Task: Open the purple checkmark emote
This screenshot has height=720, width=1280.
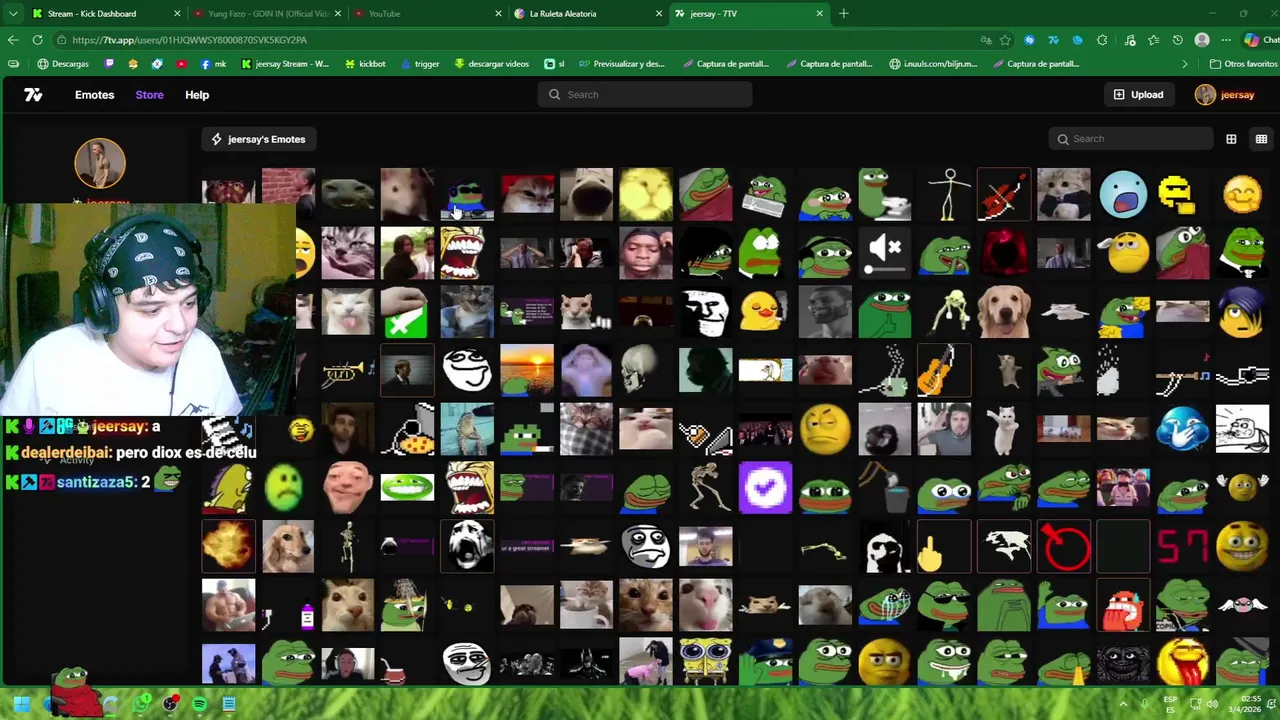Action: pos(765,489)
